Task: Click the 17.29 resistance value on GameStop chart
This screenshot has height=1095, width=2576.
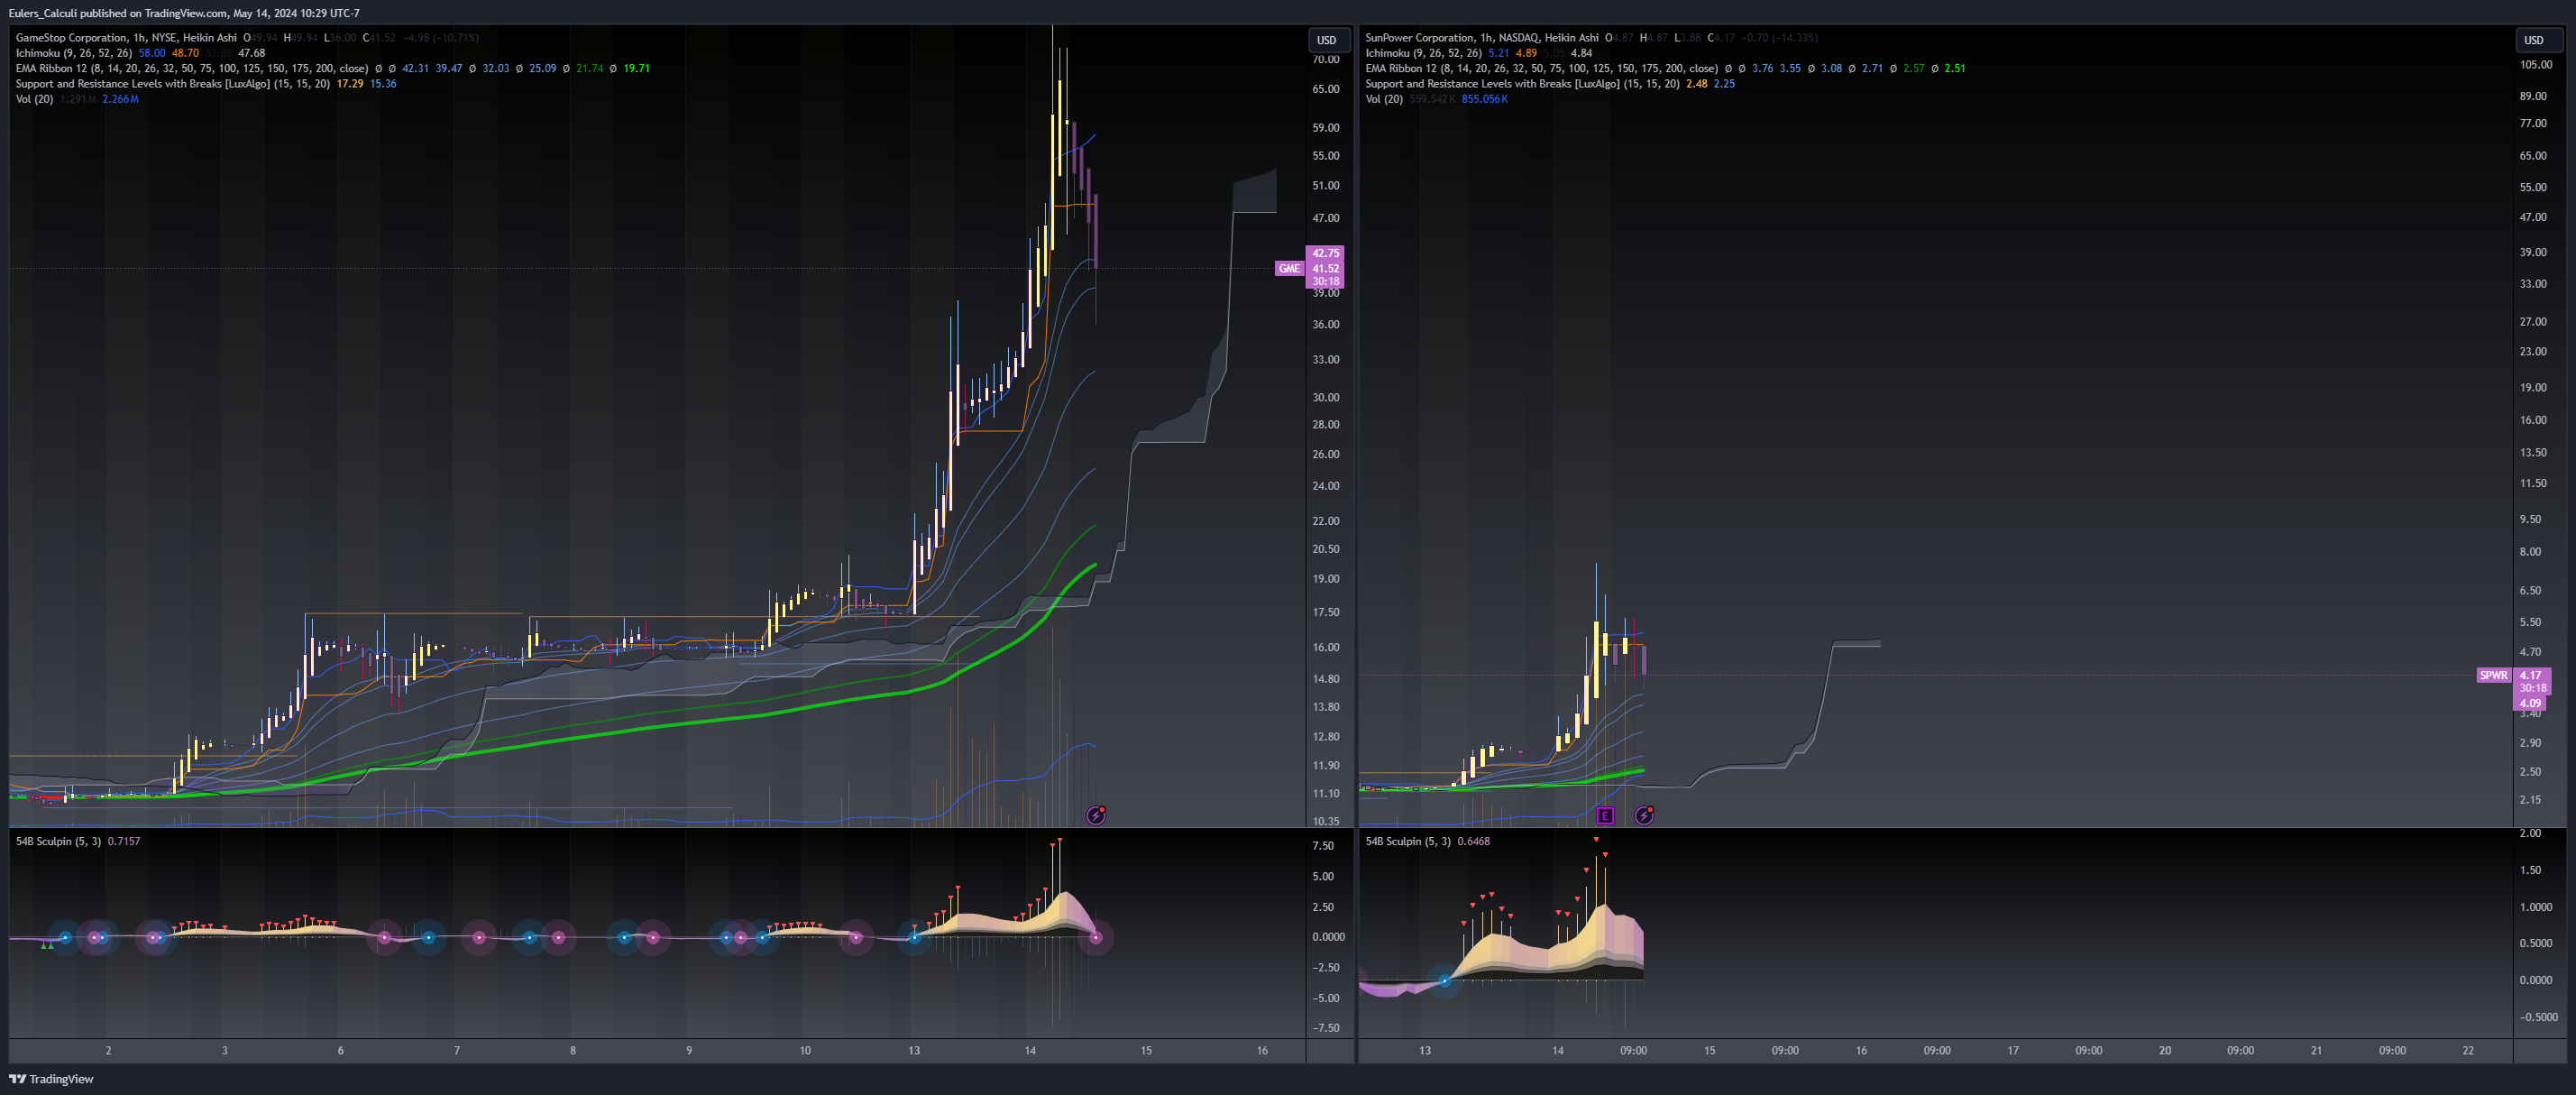Action: 350,84
